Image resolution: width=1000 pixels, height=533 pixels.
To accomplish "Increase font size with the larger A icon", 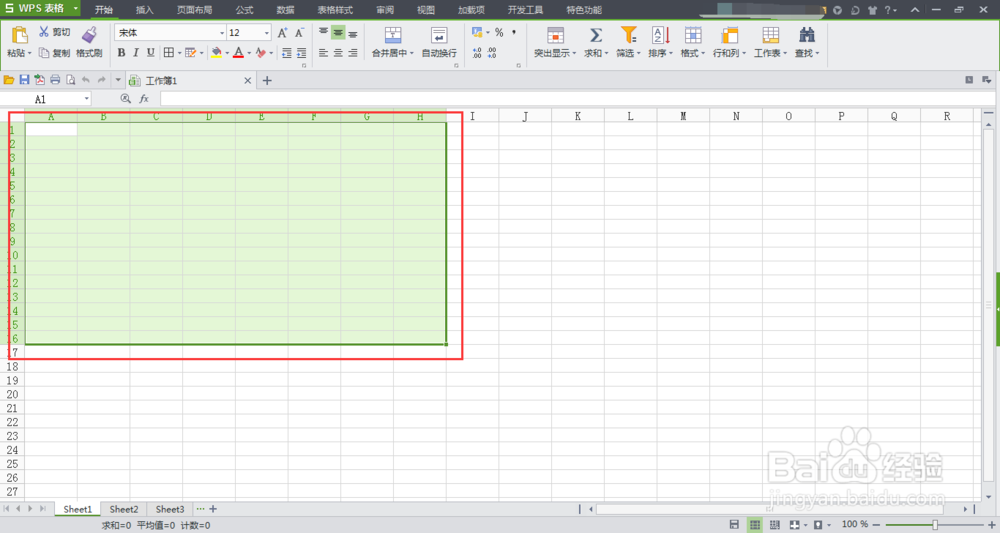I will (283, 33).
